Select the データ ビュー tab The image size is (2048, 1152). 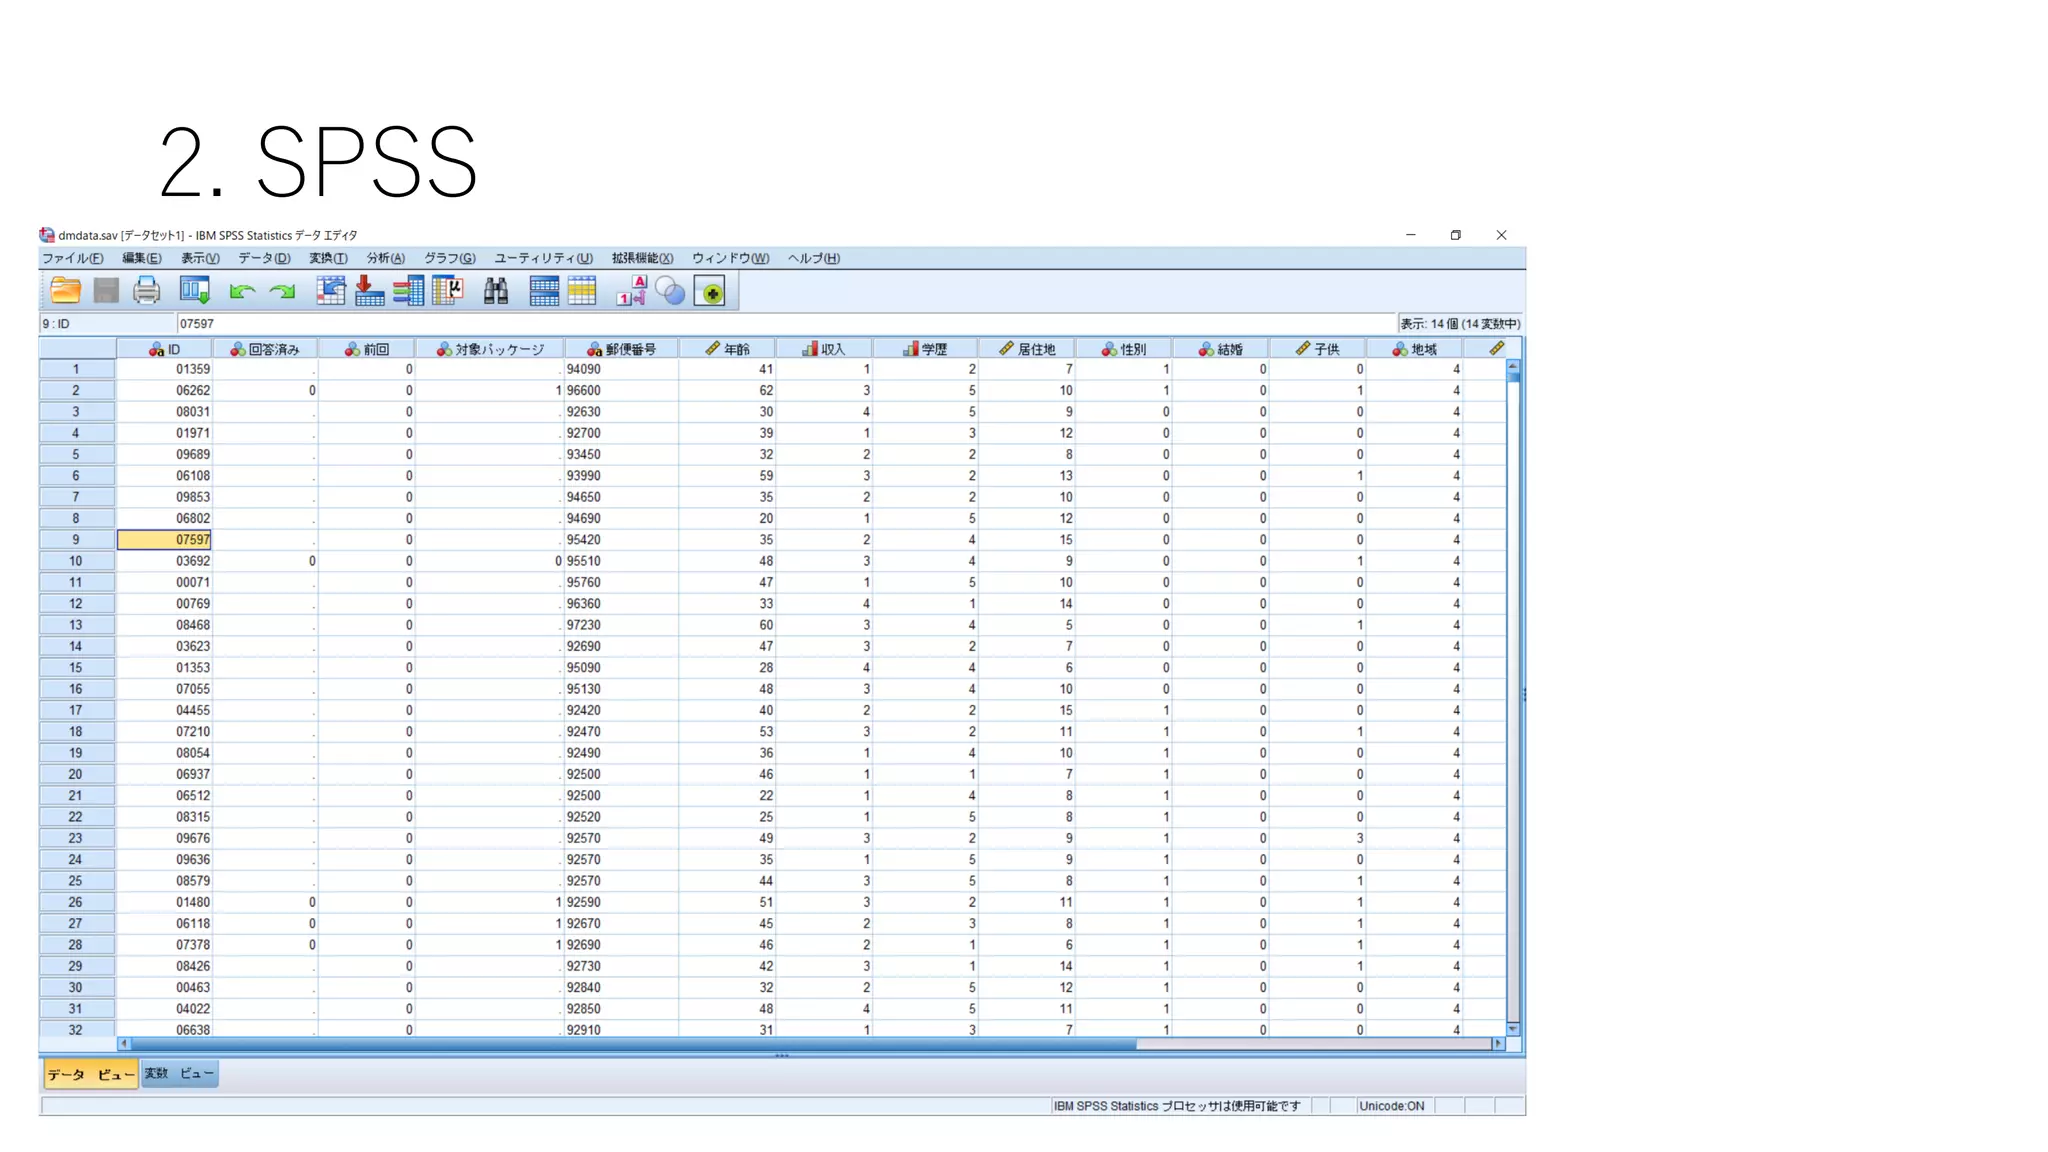pos(90,1075)
